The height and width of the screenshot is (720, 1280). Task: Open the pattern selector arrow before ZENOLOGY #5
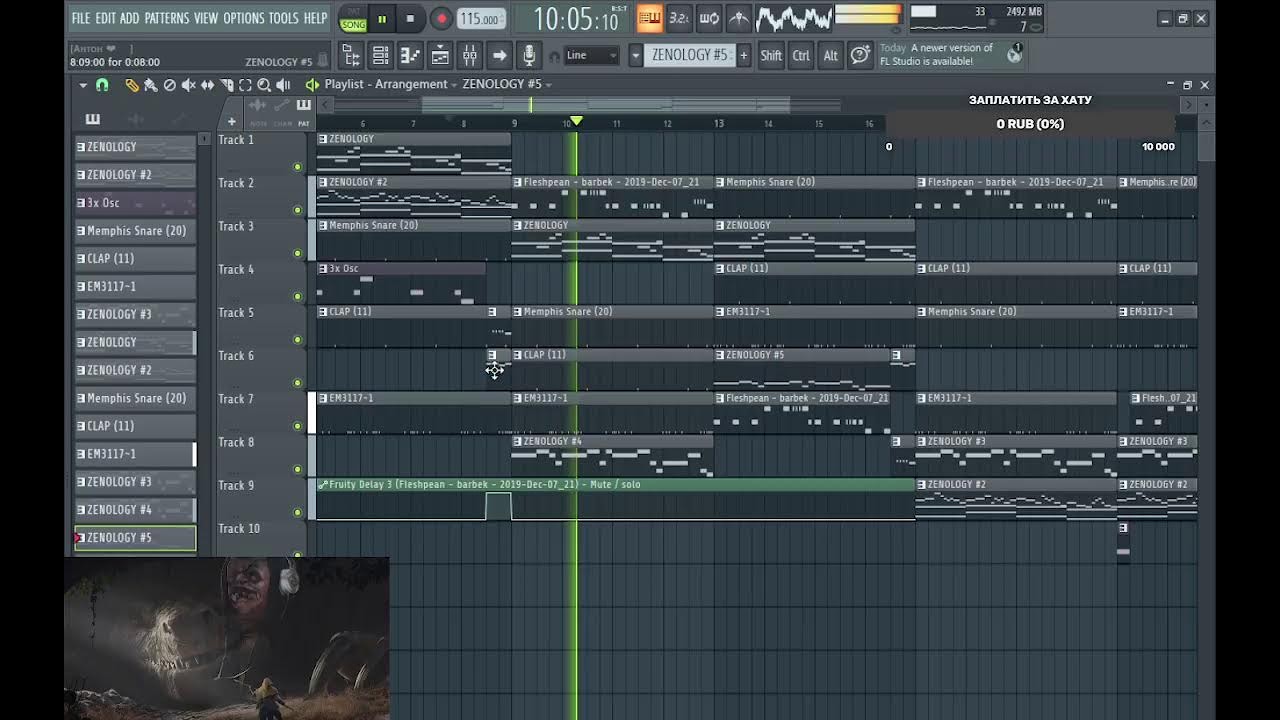635,55
